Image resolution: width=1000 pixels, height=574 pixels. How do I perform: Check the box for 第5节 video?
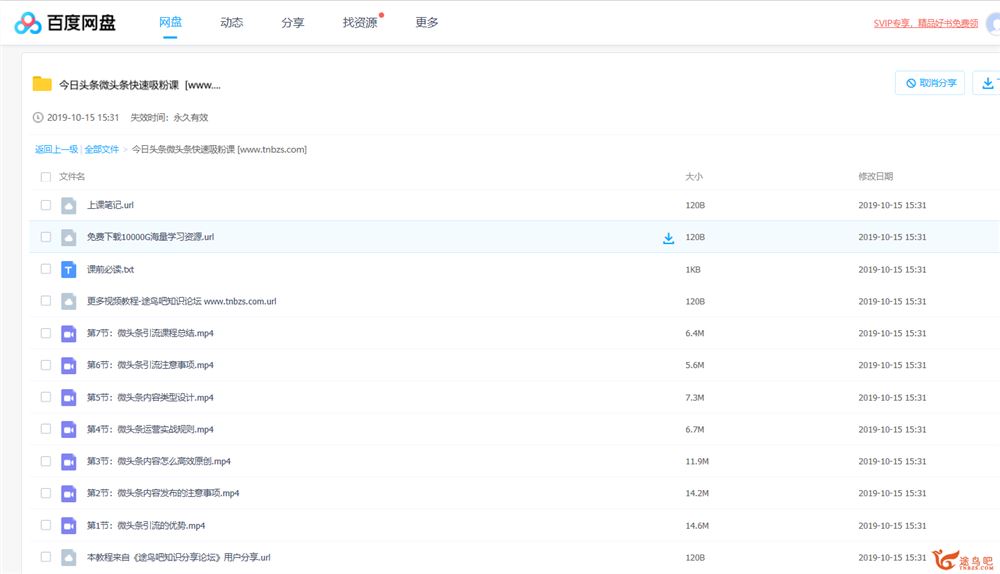[x=45, y=397]
